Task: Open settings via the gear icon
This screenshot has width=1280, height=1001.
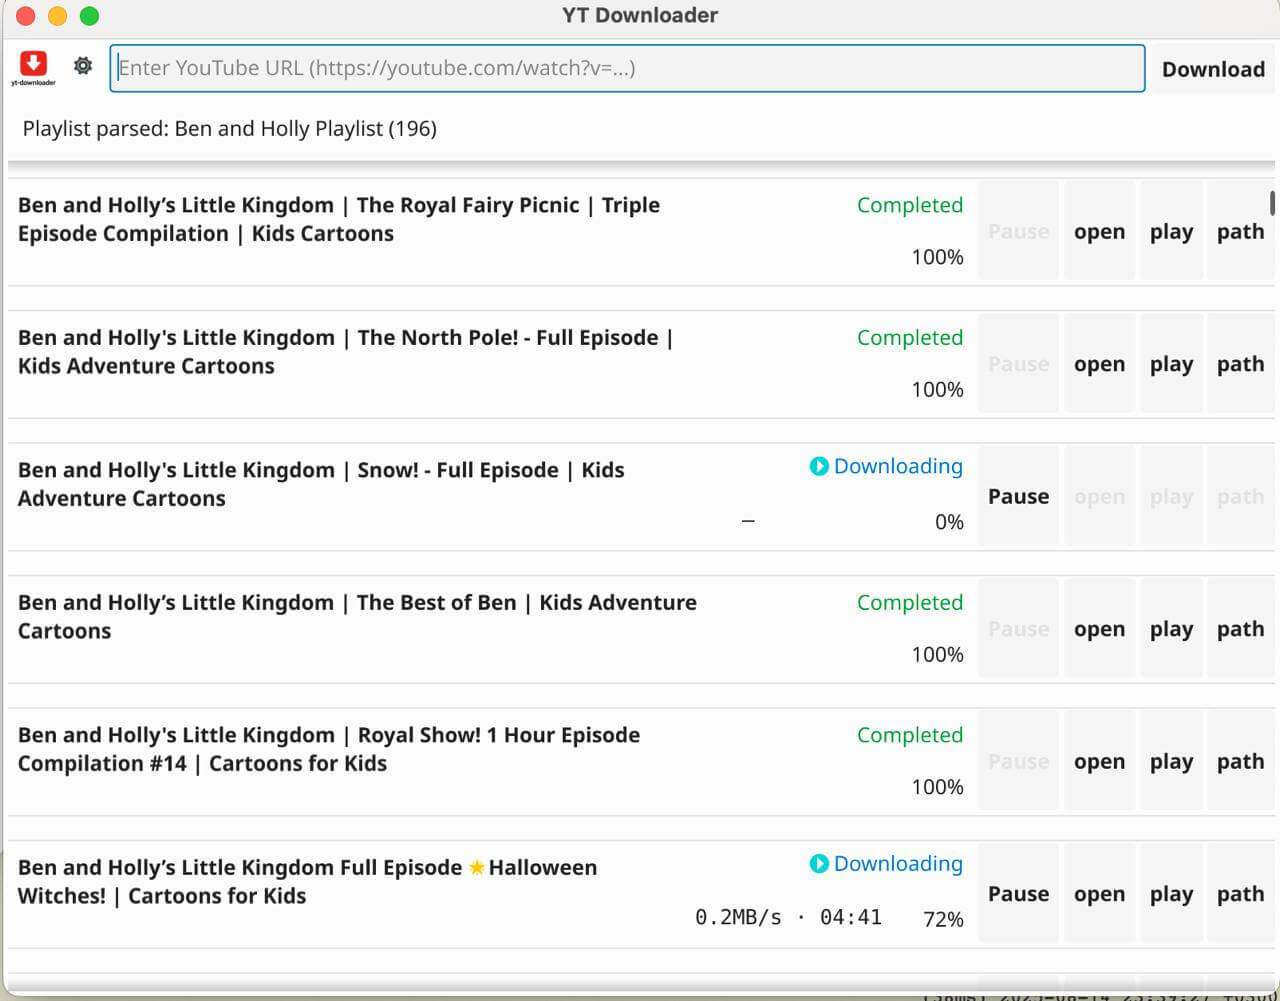Action: 83,66
